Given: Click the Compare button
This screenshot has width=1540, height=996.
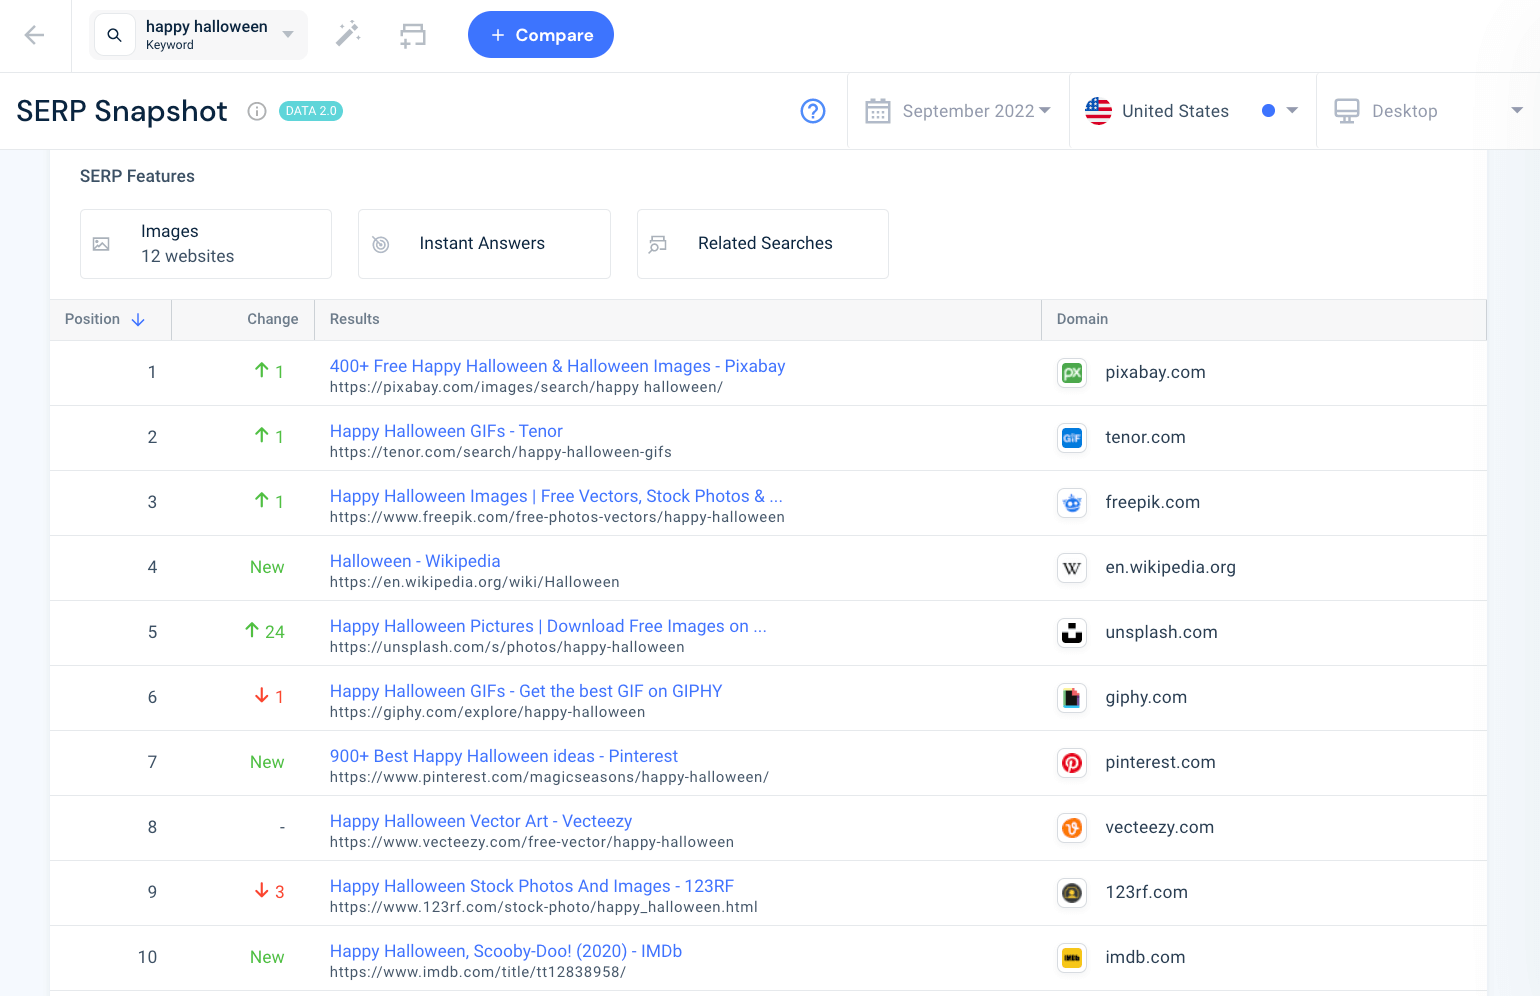Looking at the screenshot, I should click(541, 34).
